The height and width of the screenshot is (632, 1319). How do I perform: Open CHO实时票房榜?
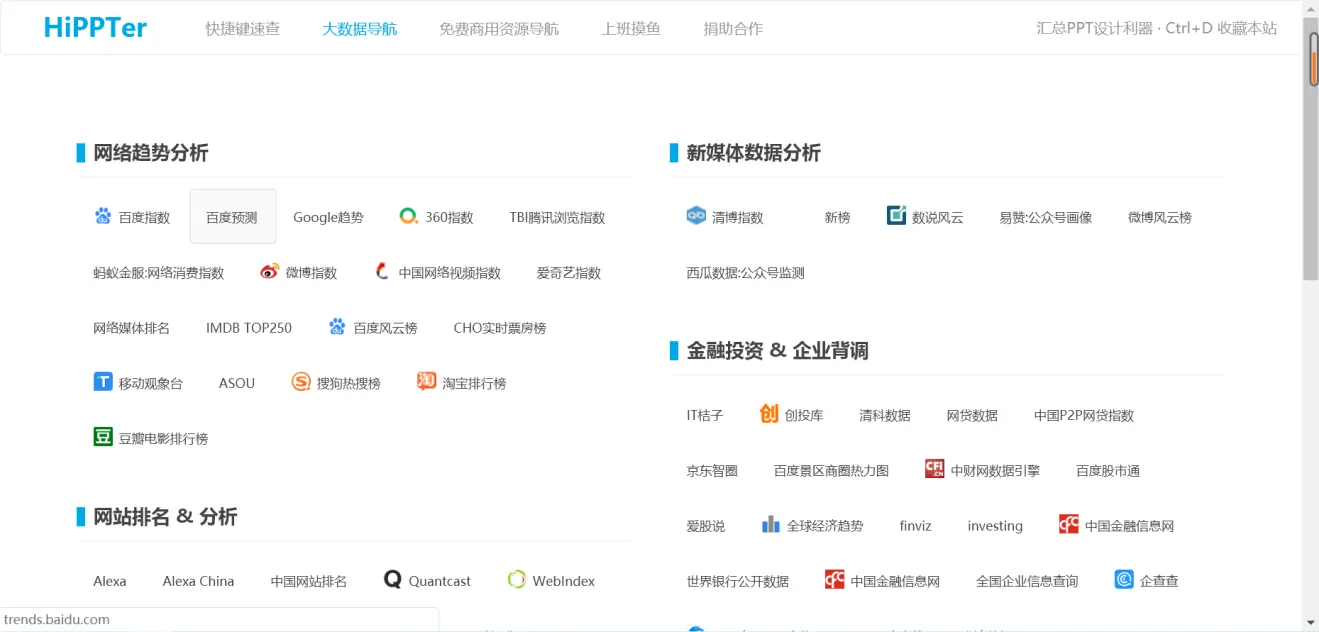[500, 327]
